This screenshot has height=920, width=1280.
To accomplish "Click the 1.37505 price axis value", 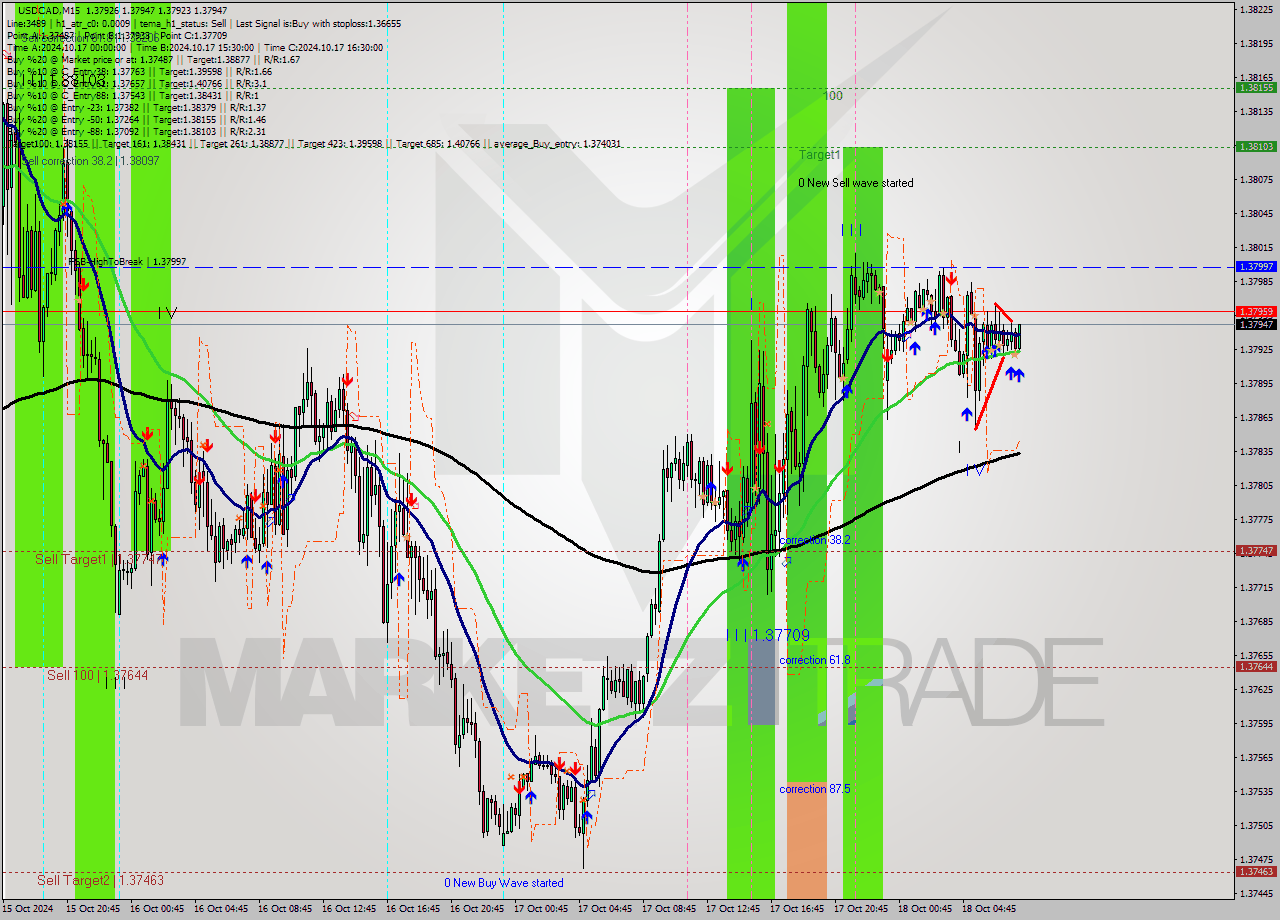I will click(1256, 826).
